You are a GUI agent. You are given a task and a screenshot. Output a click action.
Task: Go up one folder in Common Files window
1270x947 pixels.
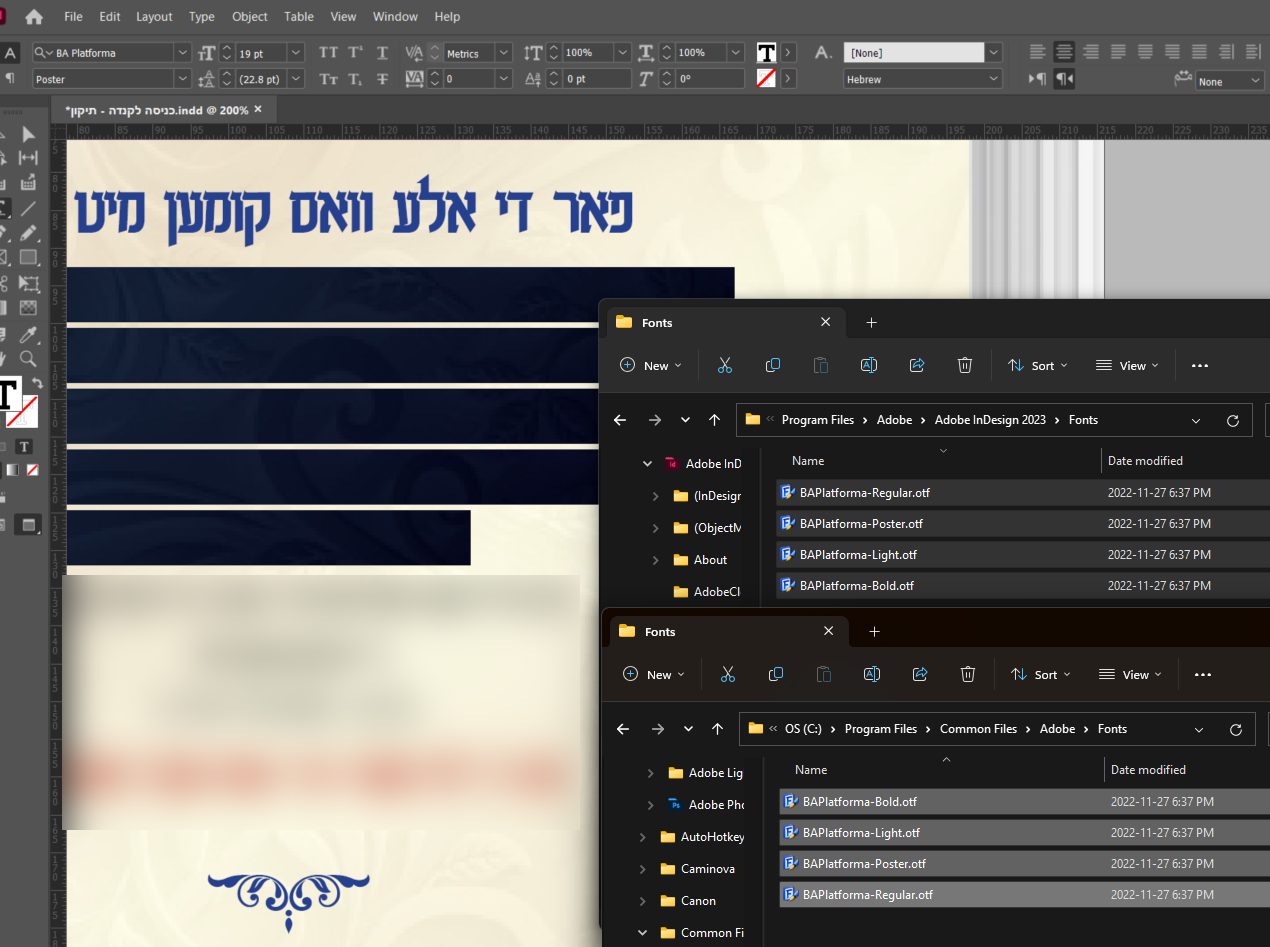coord(717,729)
